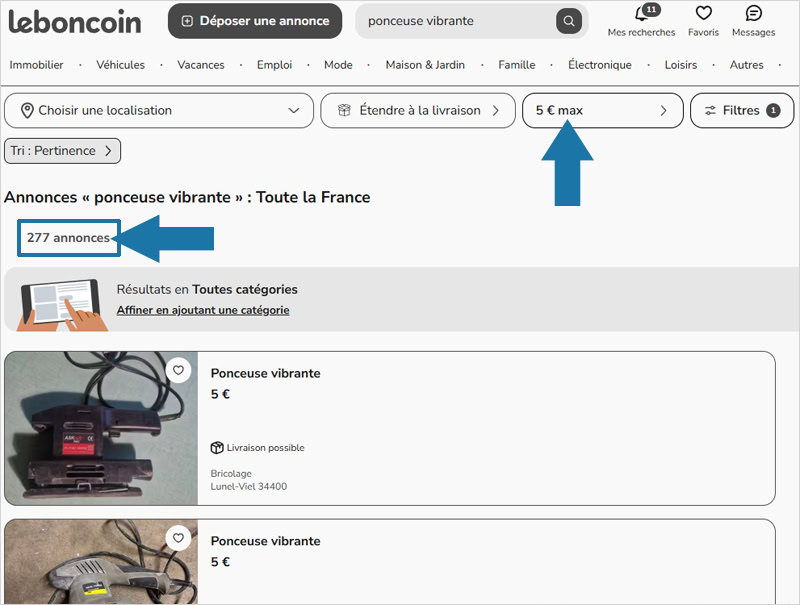The image size is (800, 605).
Task: Click Lunel-Viel 34400 location text
Action: (x=248, y=487)
